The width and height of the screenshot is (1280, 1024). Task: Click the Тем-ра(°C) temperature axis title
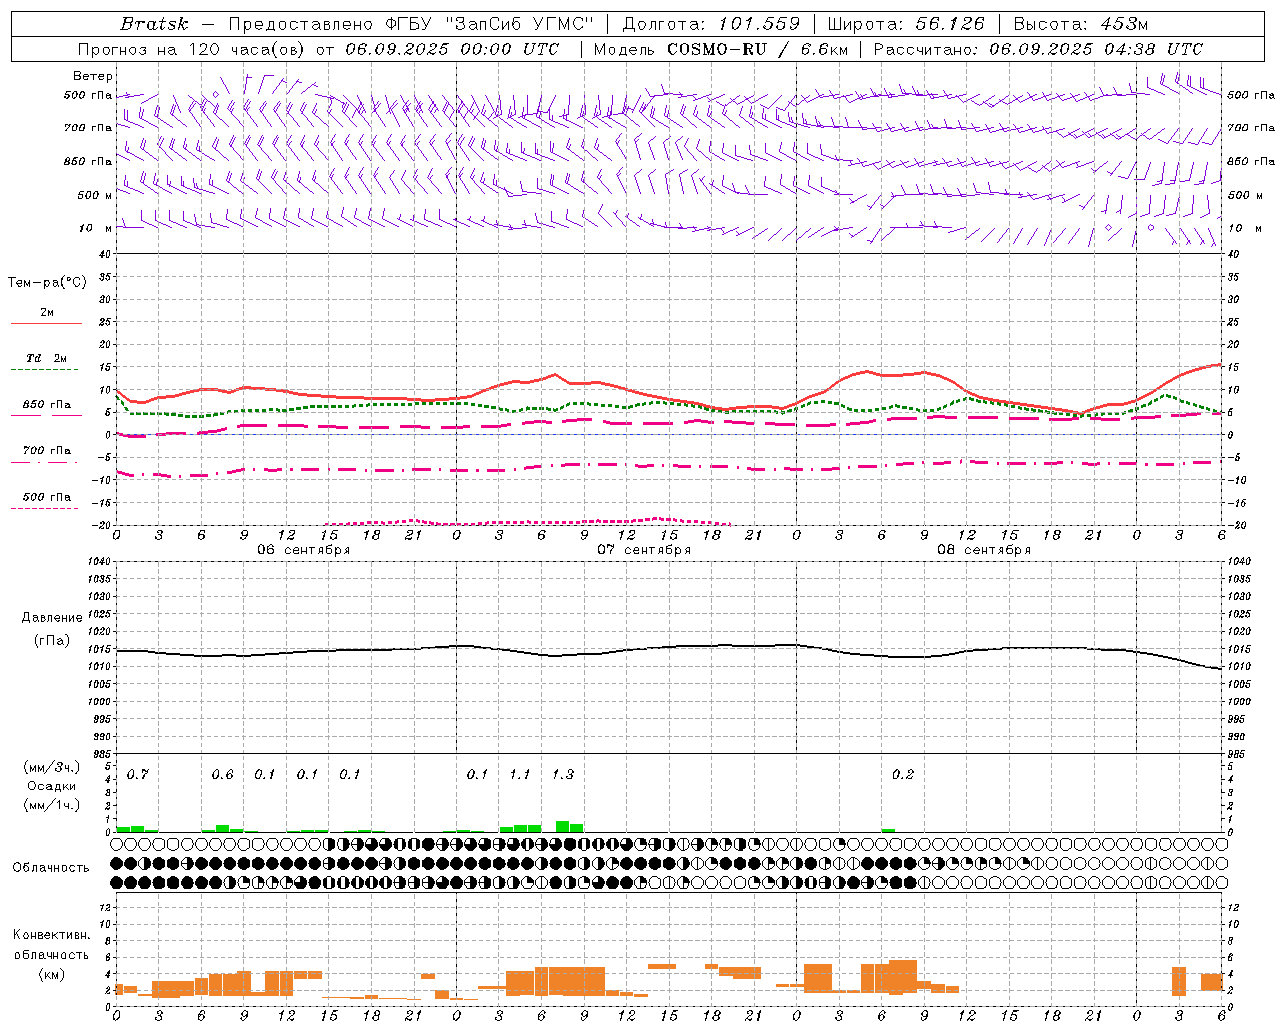[47, 283]
